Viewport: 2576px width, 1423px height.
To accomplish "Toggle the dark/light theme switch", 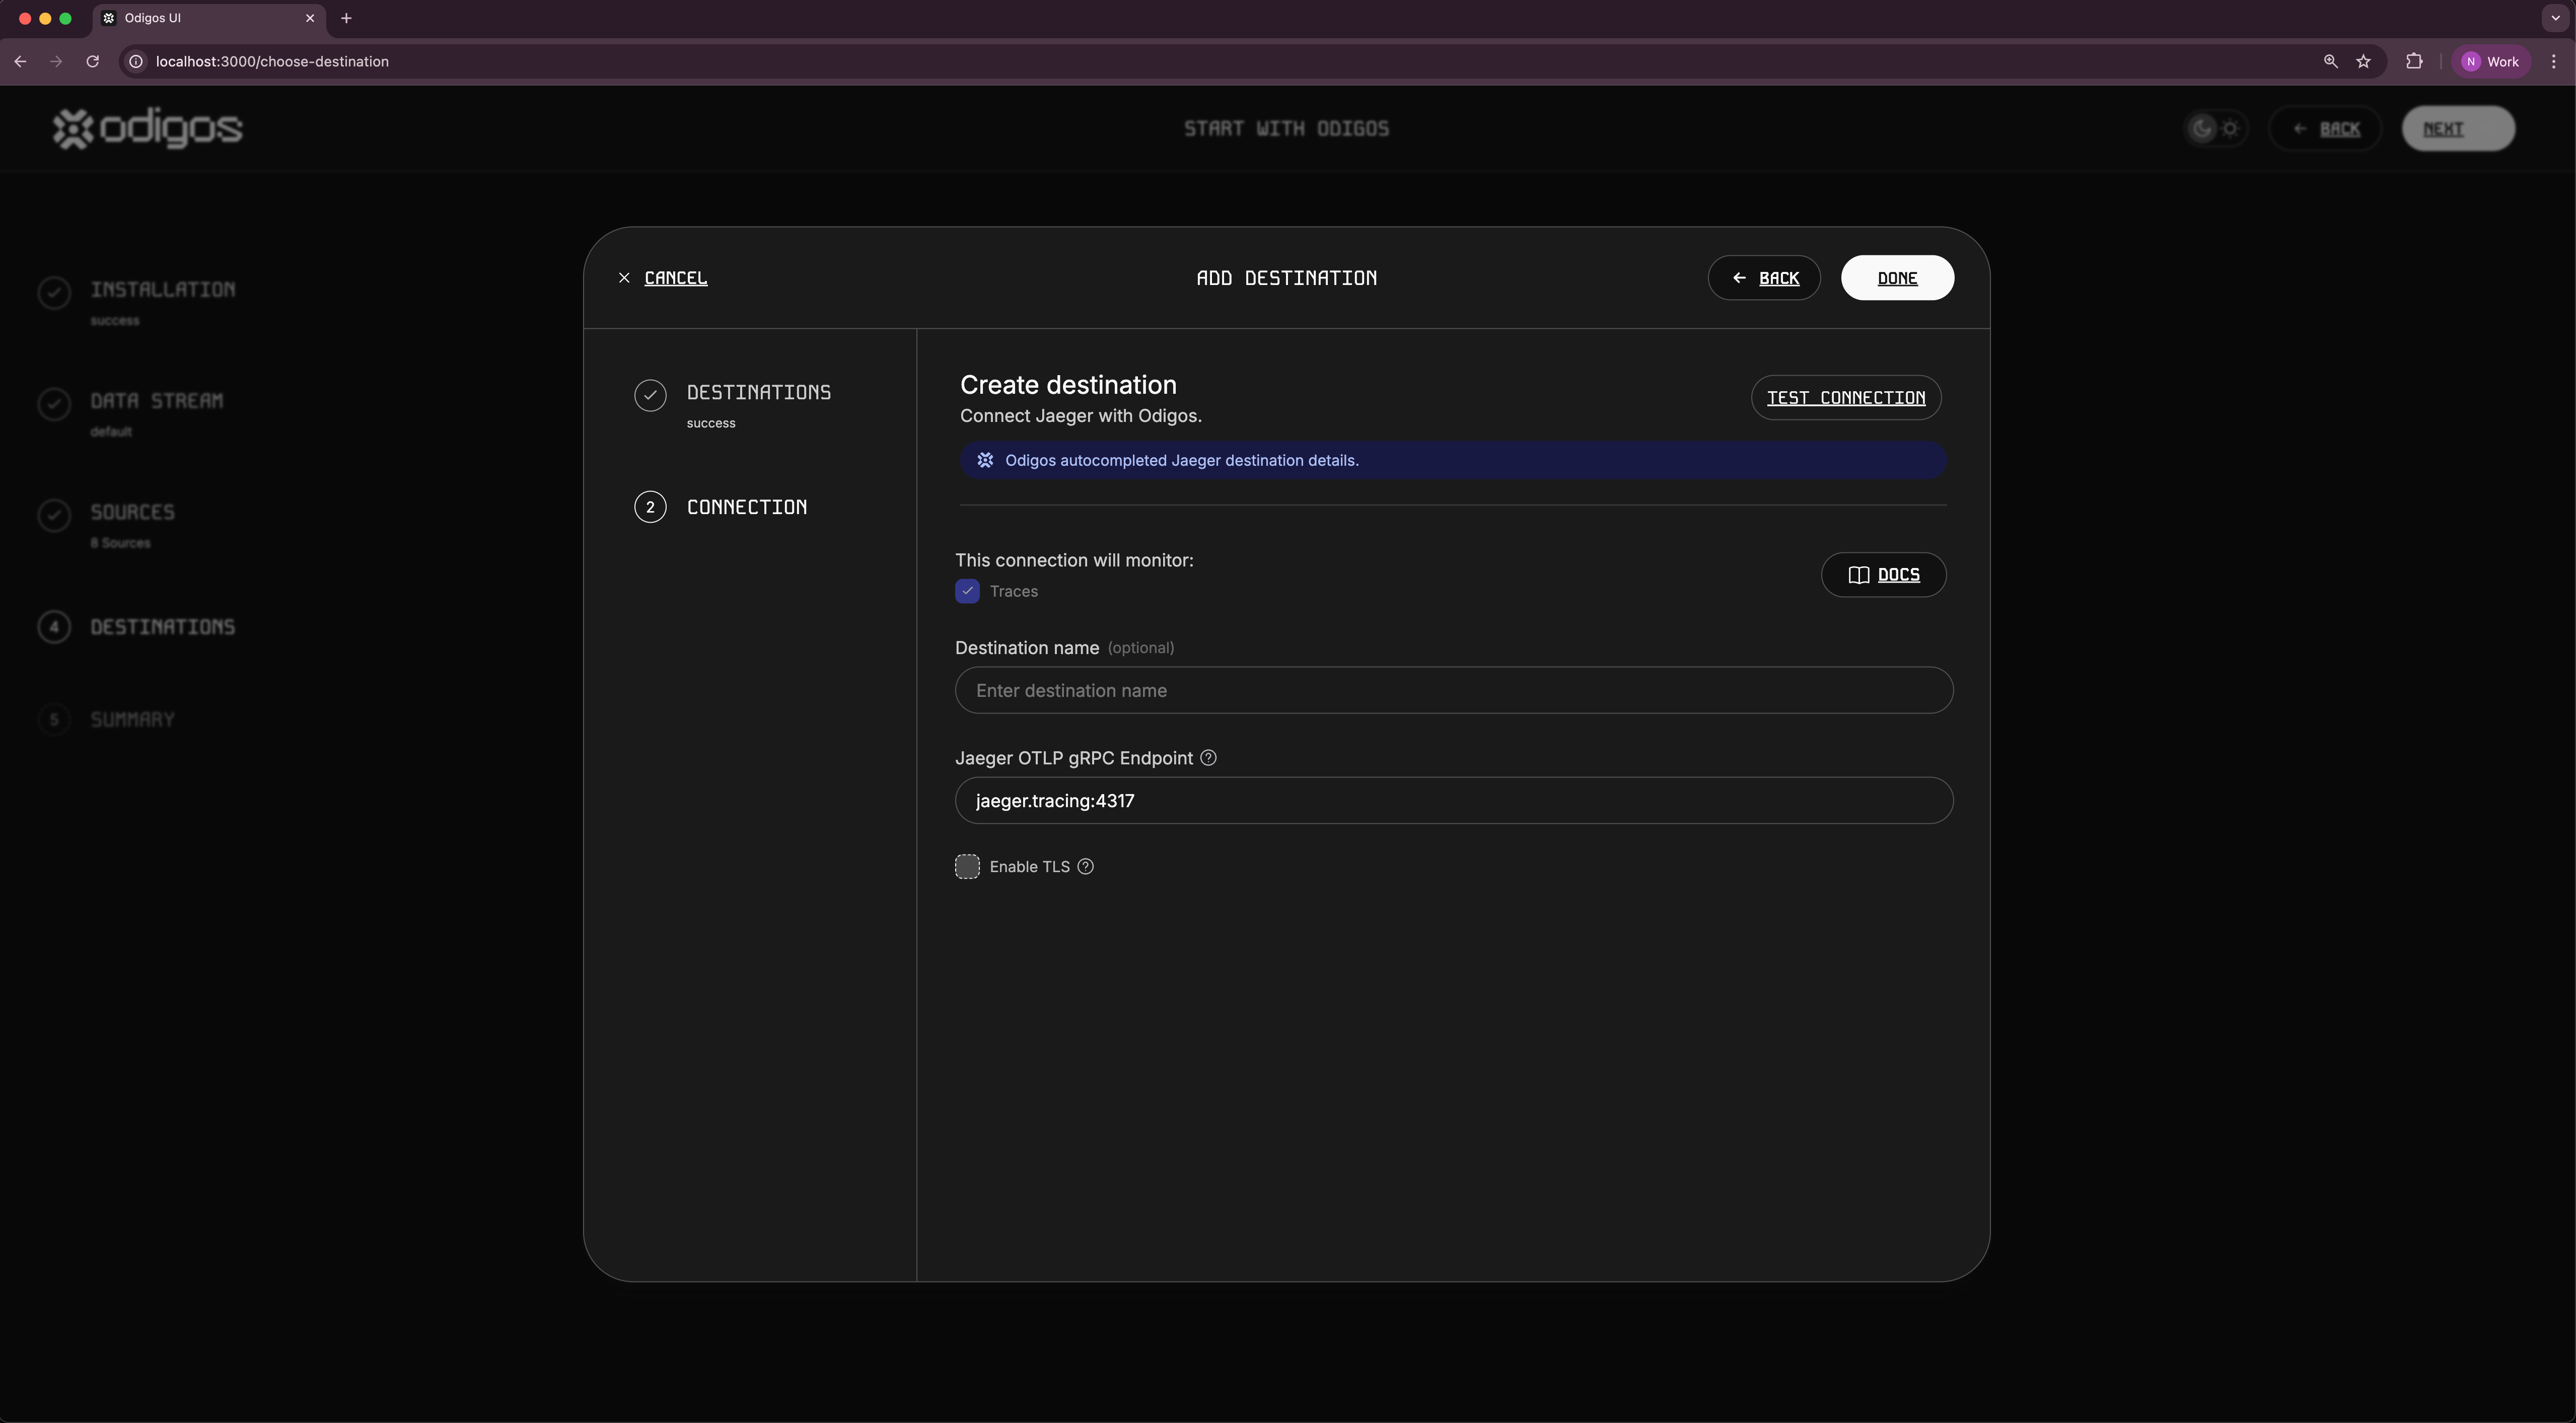I will (2215, 129).
